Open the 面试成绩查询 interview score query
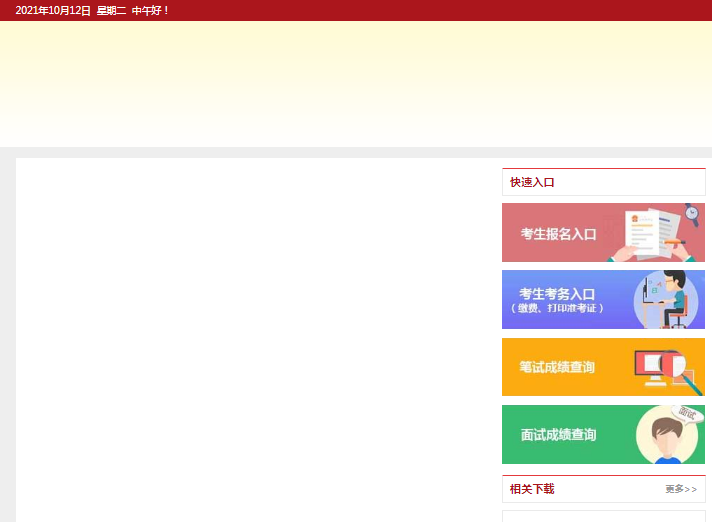 click(558, 435)
